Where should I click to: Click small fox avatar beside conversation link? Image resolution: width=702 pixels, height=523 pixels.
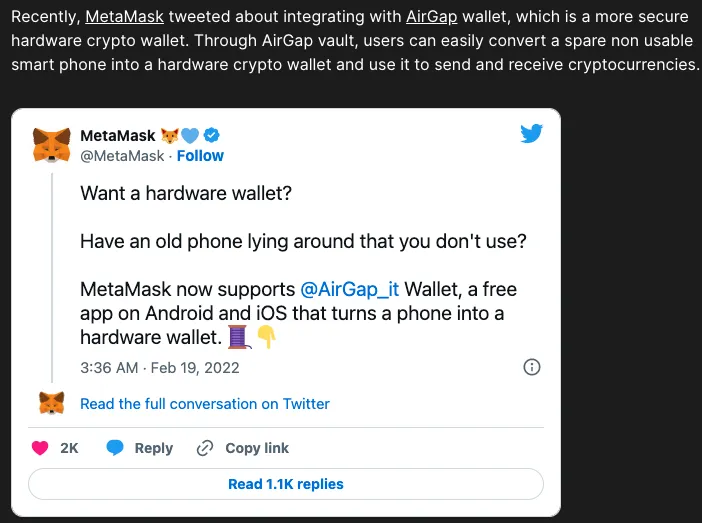coord(52,404)
